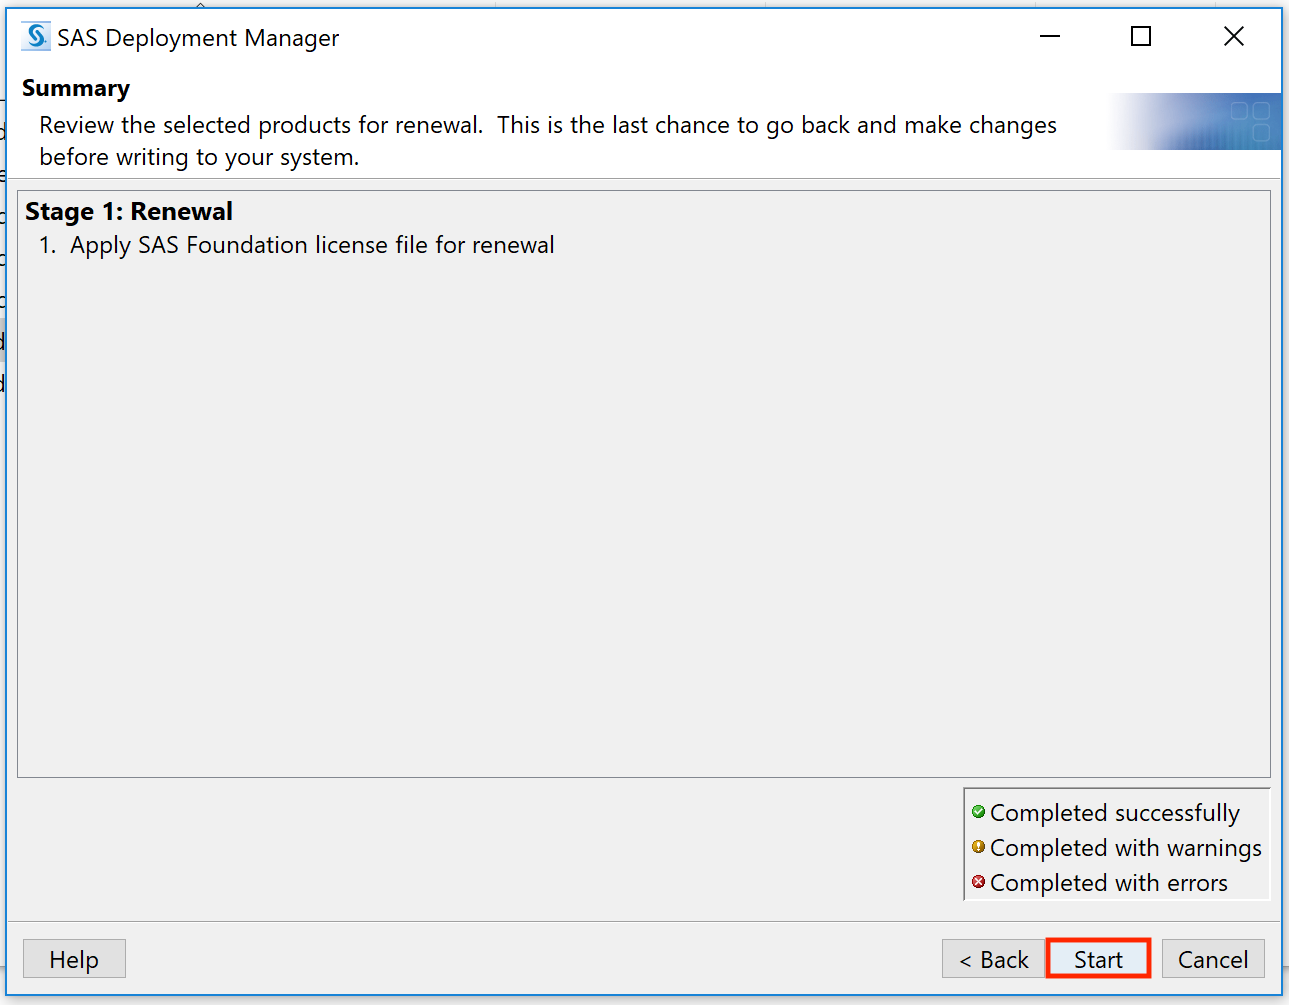Click the 'SAS Deployment Manager' window title
Image resolution: width=1289 pixels, height=1005 pixels.
(x=198, y=38)
